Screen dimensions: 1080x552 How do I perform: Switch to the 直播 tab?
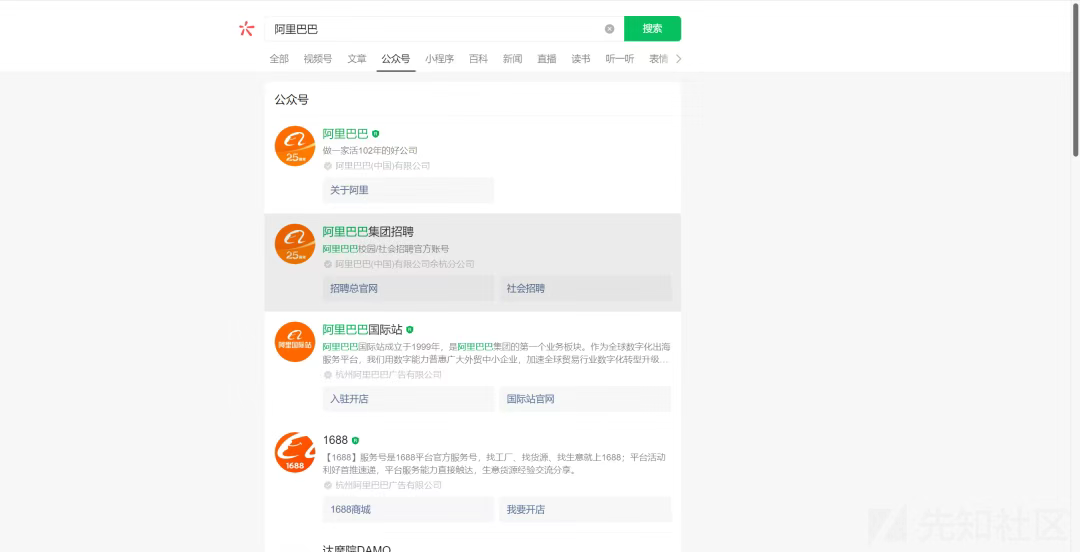coord(547,59)
